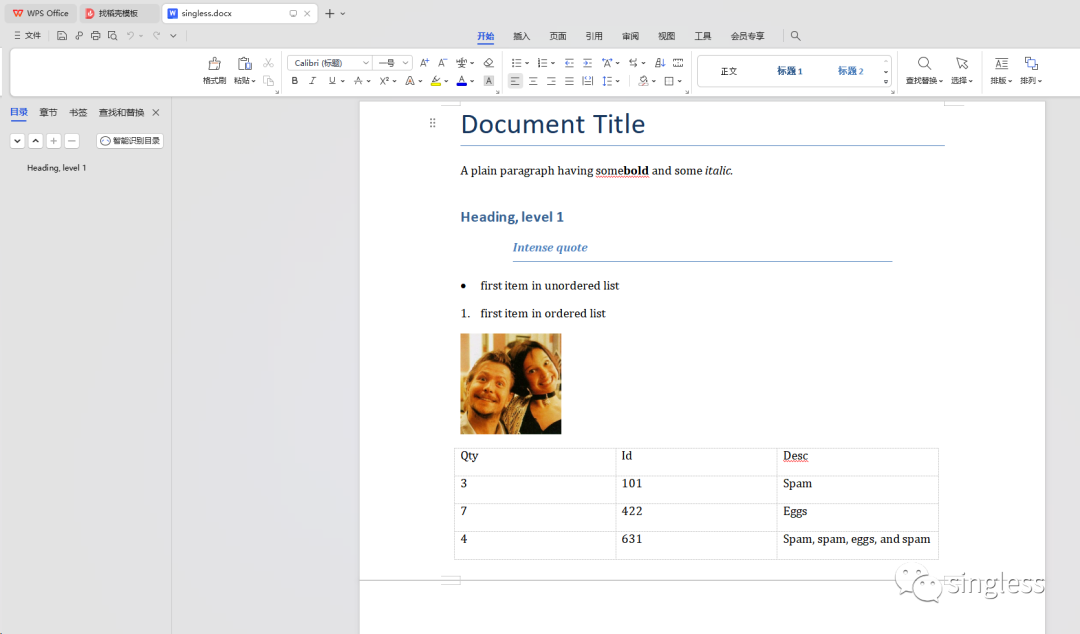This screenshot has height=634, width=1080.
Task: Click the Save icon in quick access bar
Action: (x=62, y=36)
